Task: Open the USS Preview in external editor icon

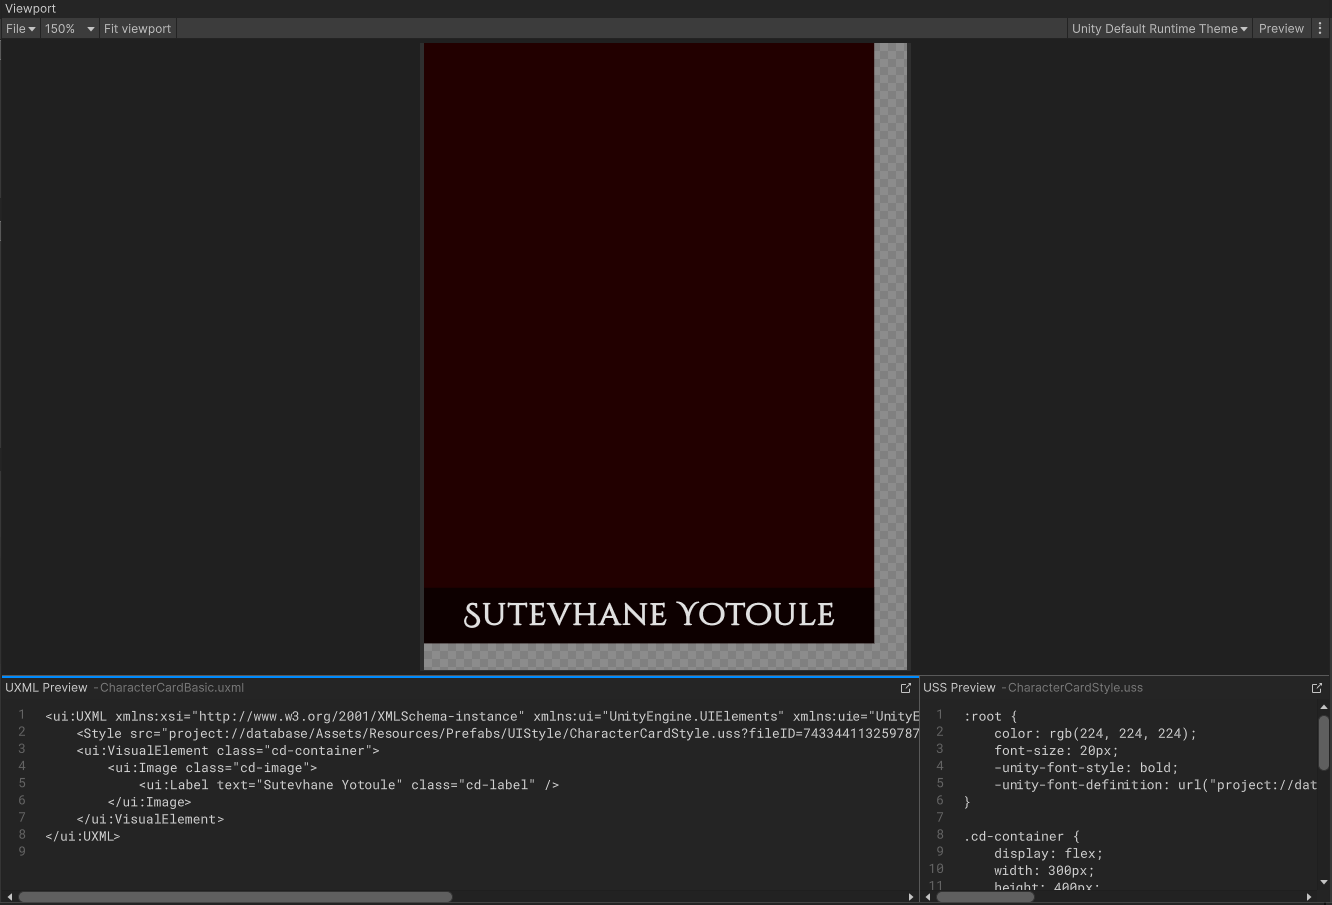Action: [x=1317, y=688]
